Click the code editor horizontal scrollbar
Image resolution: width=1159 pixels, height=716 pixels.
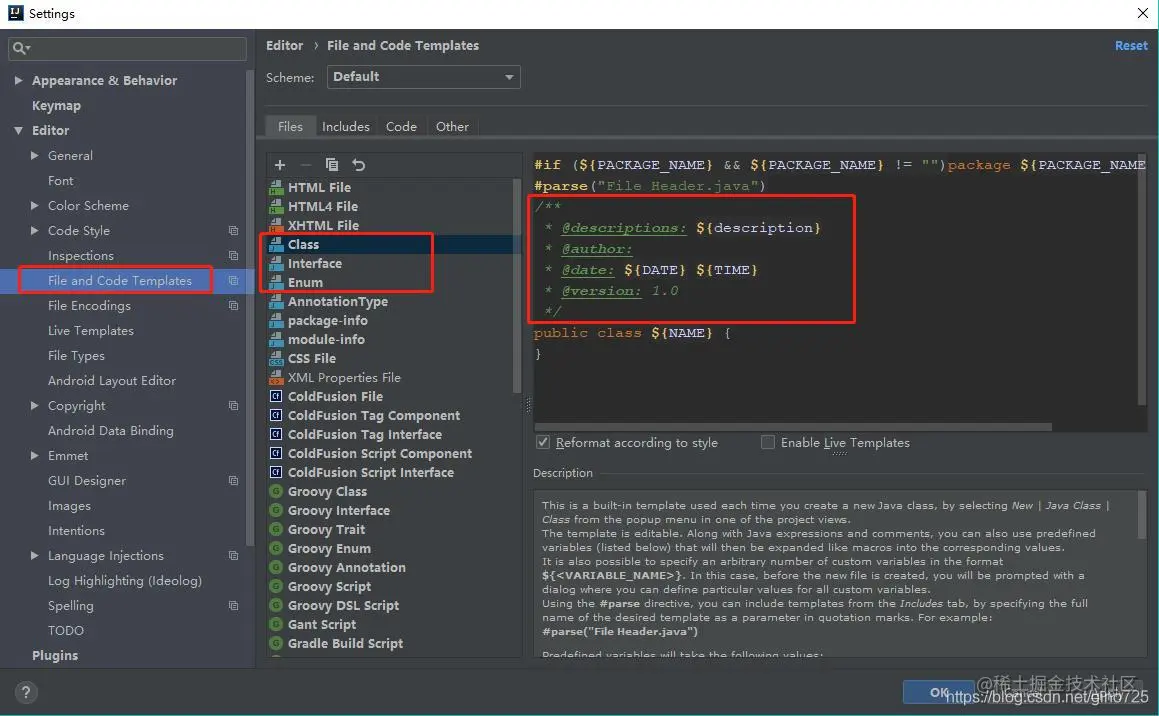[792, 427]
